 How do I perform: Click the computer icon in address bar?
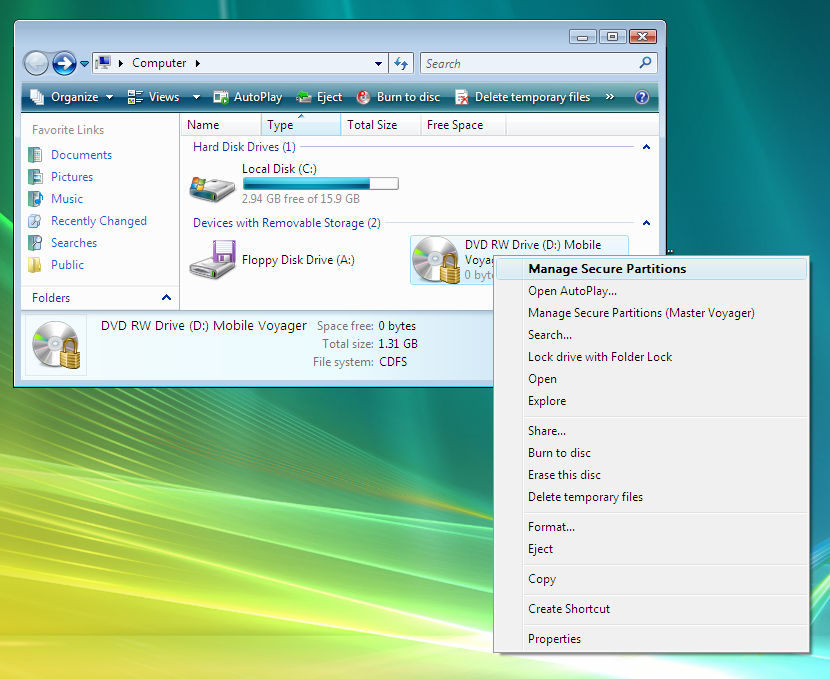[103, 63]
